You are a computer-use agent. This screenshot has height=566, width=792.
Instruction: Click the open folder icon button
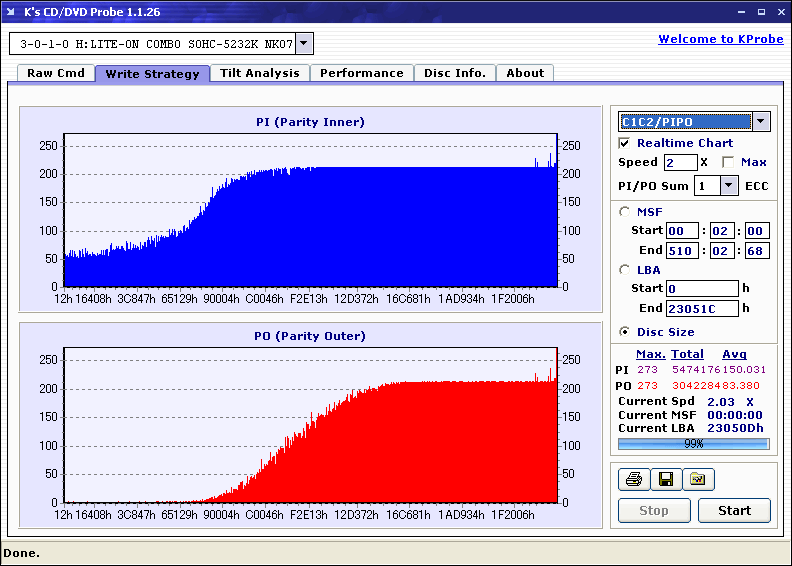coord(698,479)
